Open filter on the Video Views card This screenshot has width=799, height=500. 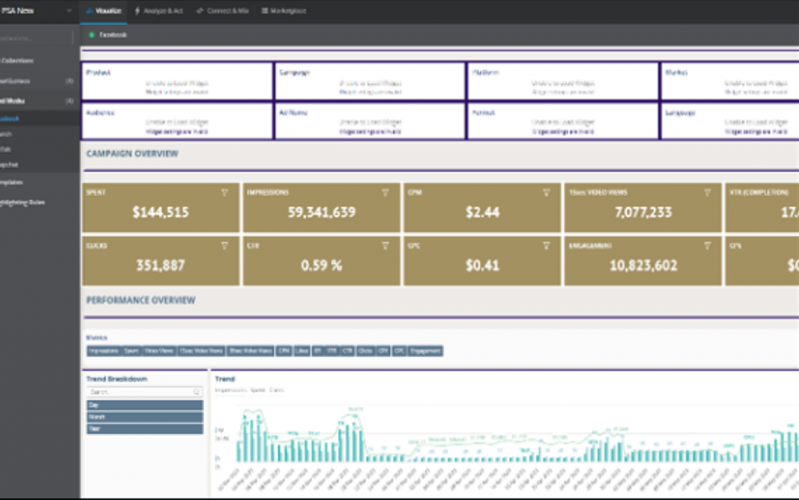709,192
